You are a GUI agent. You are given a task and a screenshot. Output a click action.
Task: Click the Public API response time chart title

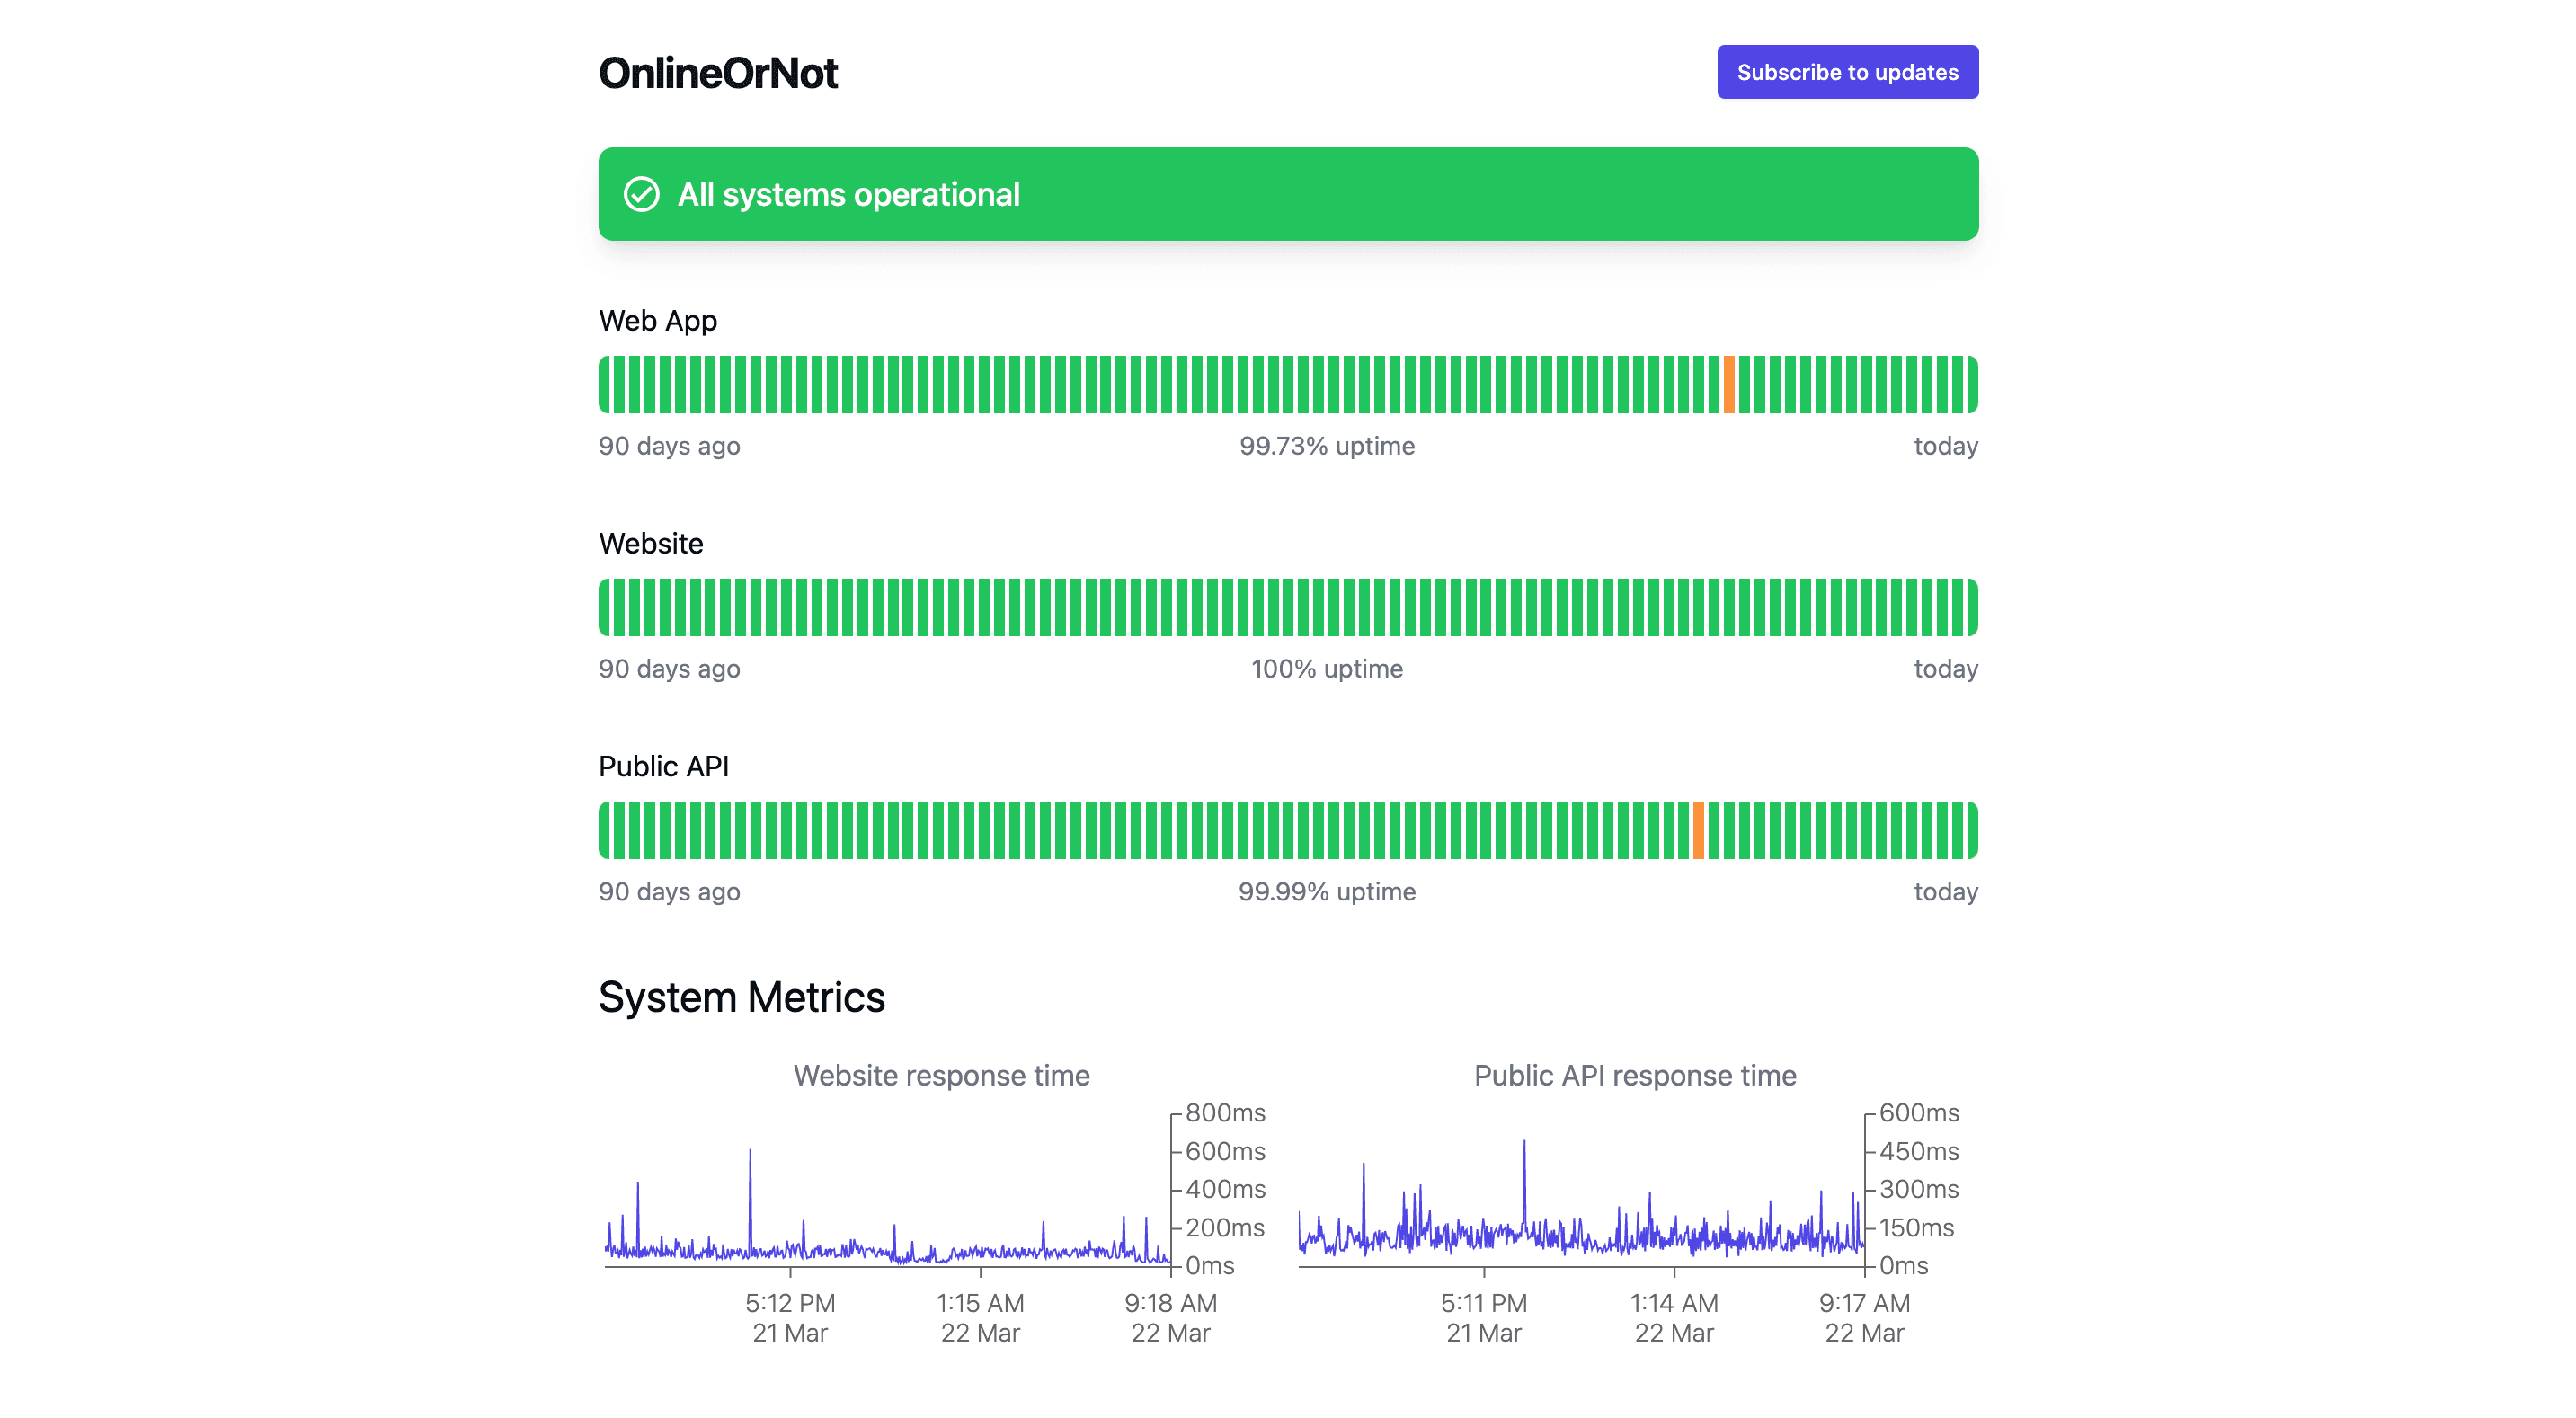(x=1635, y=1075)
